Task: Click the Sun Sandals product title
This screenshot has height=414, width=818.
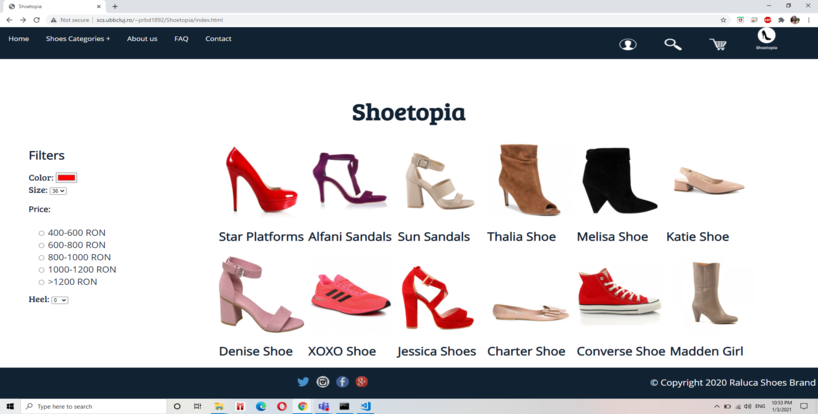Action: (434, 237)
